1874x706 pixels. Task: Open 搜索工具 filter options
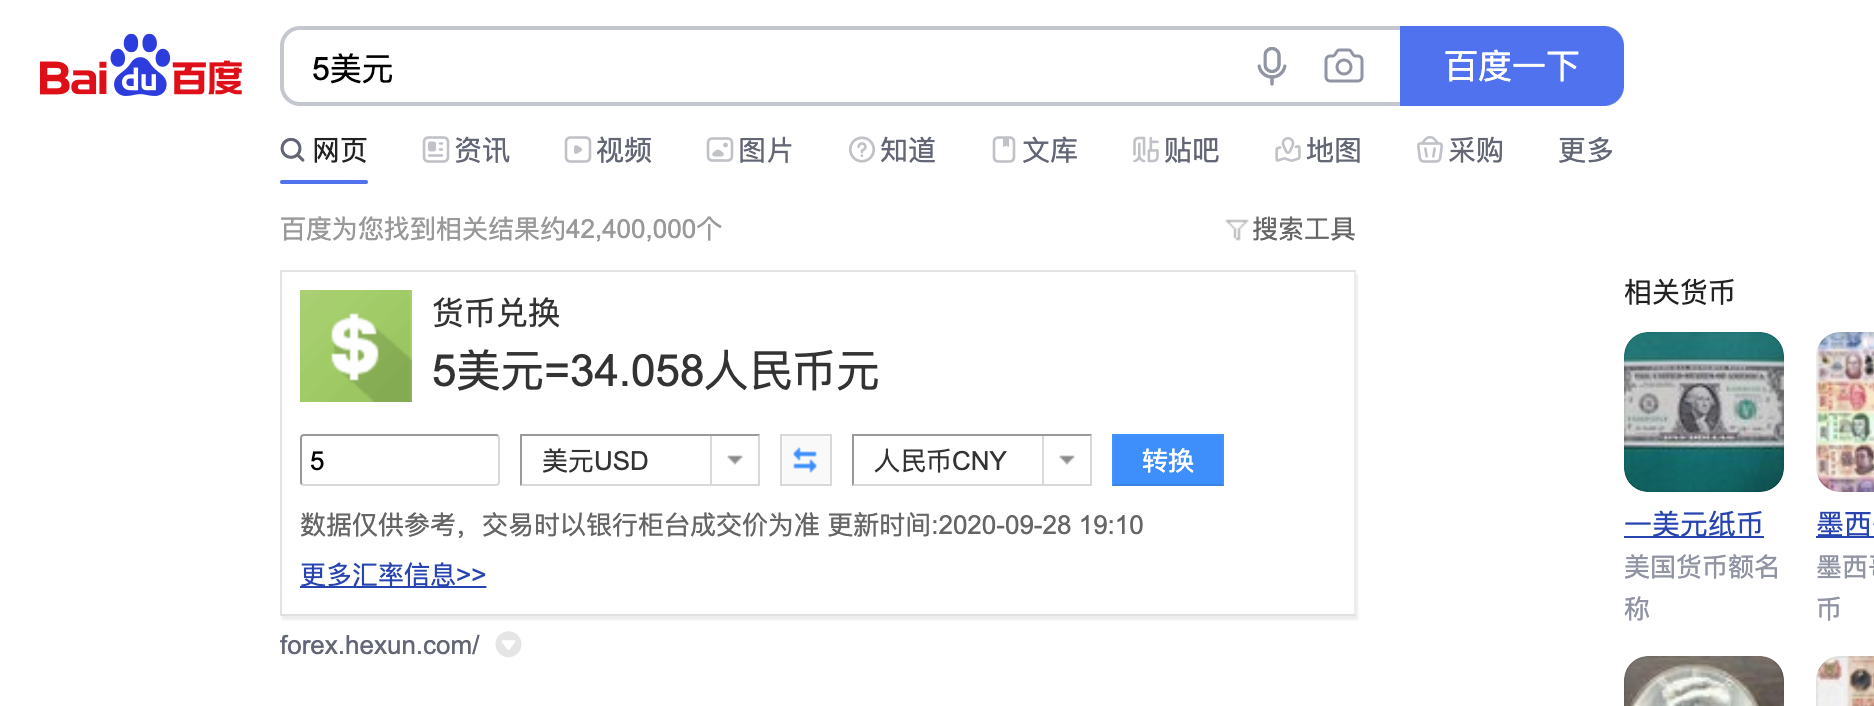point(1290,229)
